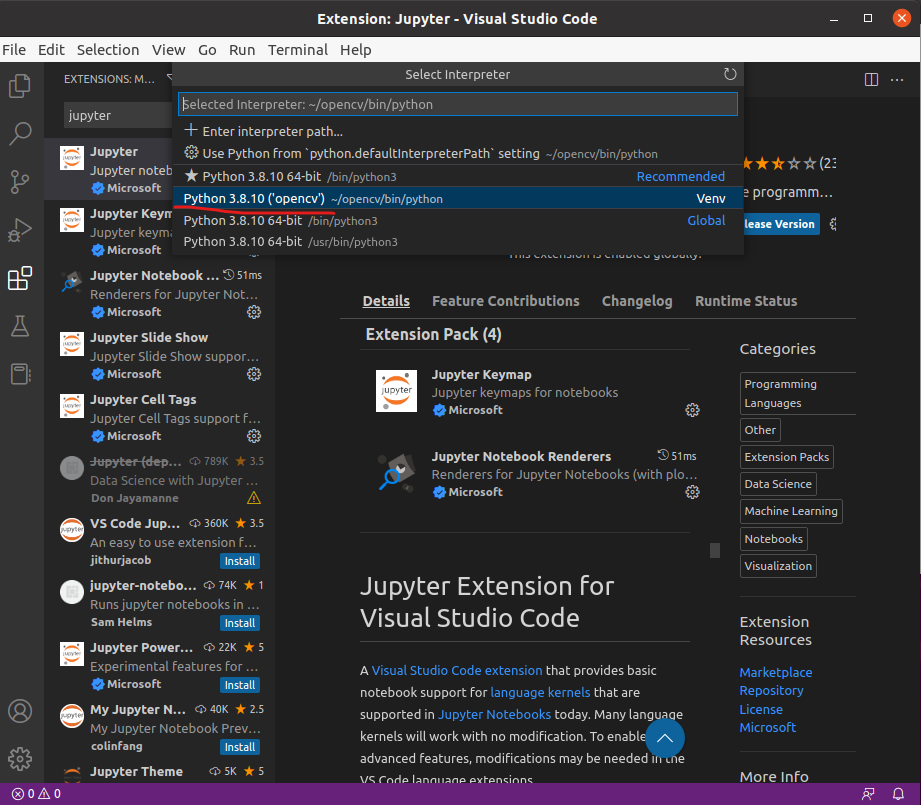Click the Notebooks category tag
The width and height of the screenshot is (921, 805).
[x=774, y=539]
